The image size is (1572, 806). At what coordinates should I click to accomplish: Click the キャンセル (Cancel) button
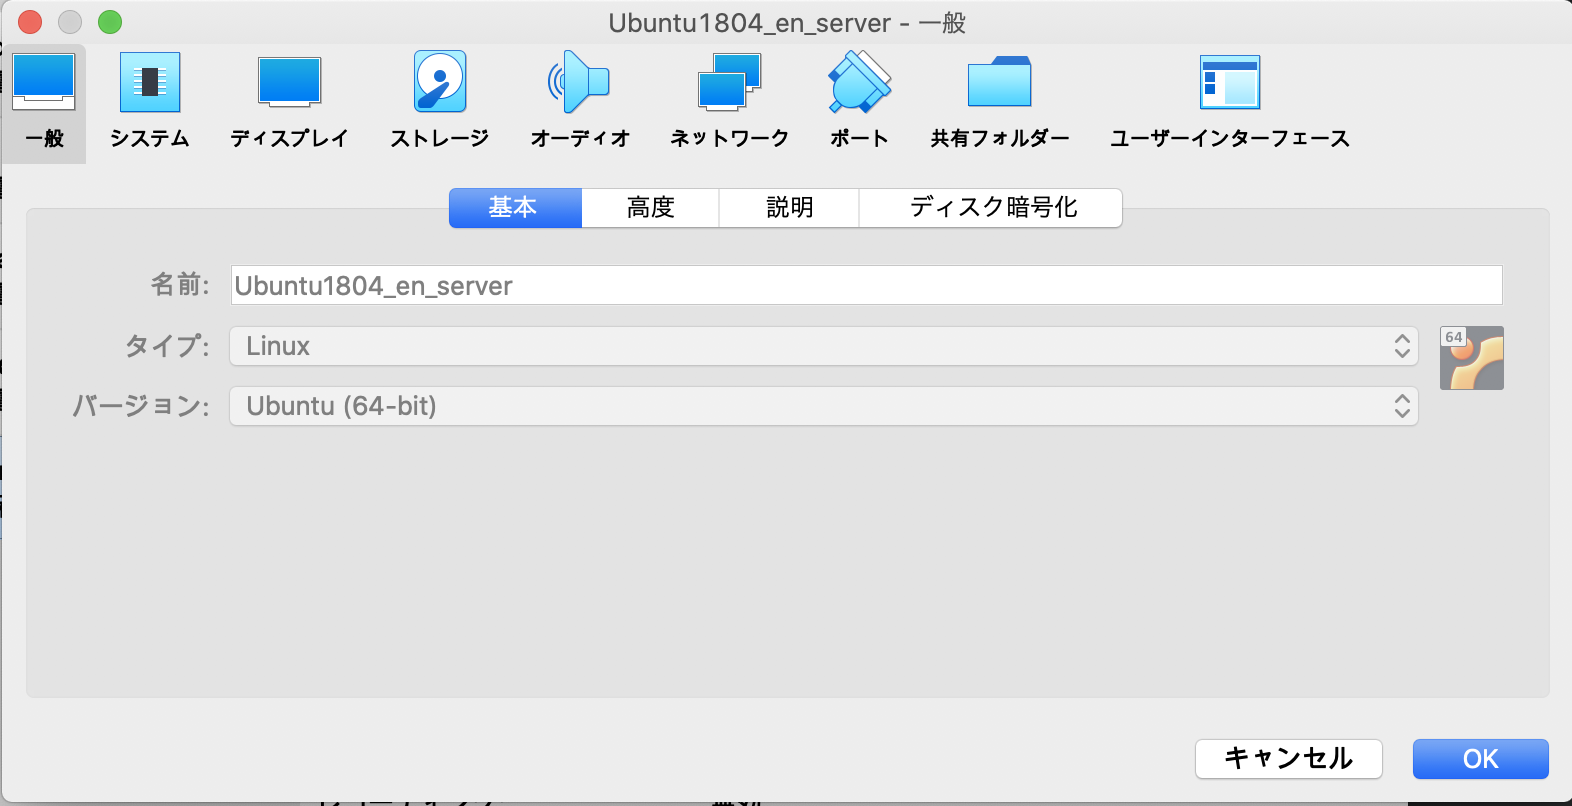1289,759
